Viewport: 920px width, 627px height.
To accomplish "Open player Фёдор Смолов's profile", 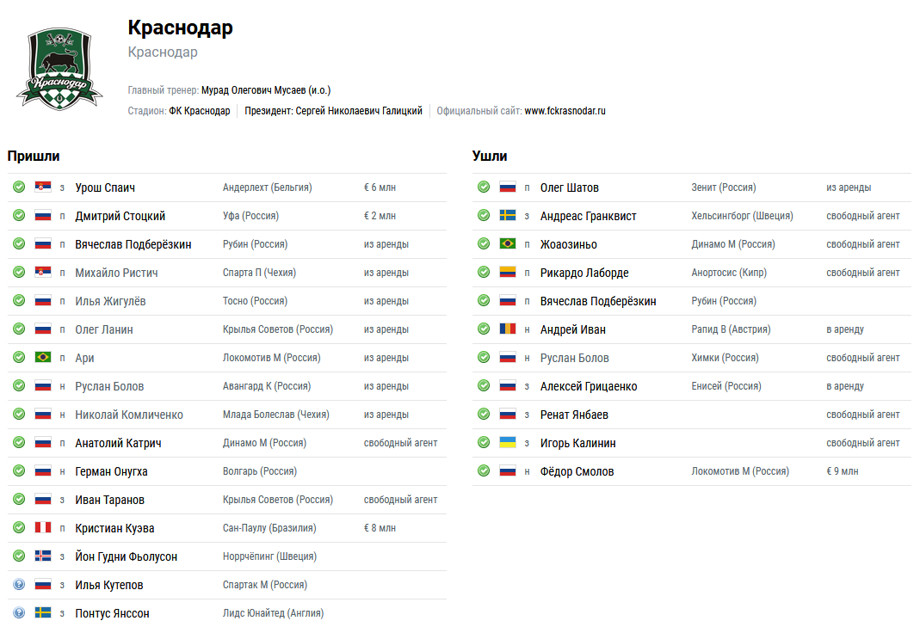I will click(x=577, y=471).
